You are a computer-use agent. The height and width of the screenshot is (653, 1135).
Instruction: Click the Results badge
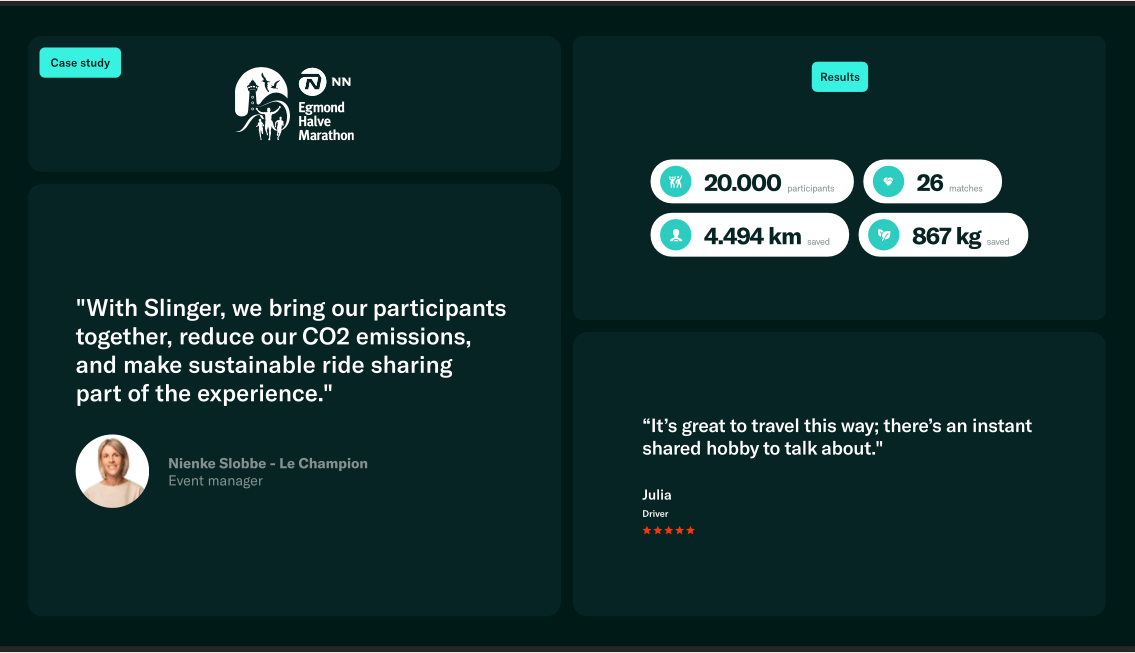(839, 77)
